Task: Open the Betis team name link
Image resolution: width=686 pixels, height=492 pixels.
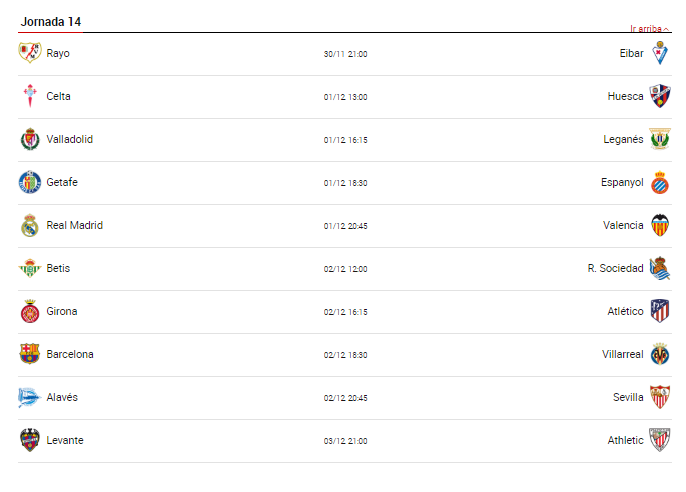Action: (x=58, y=268)
